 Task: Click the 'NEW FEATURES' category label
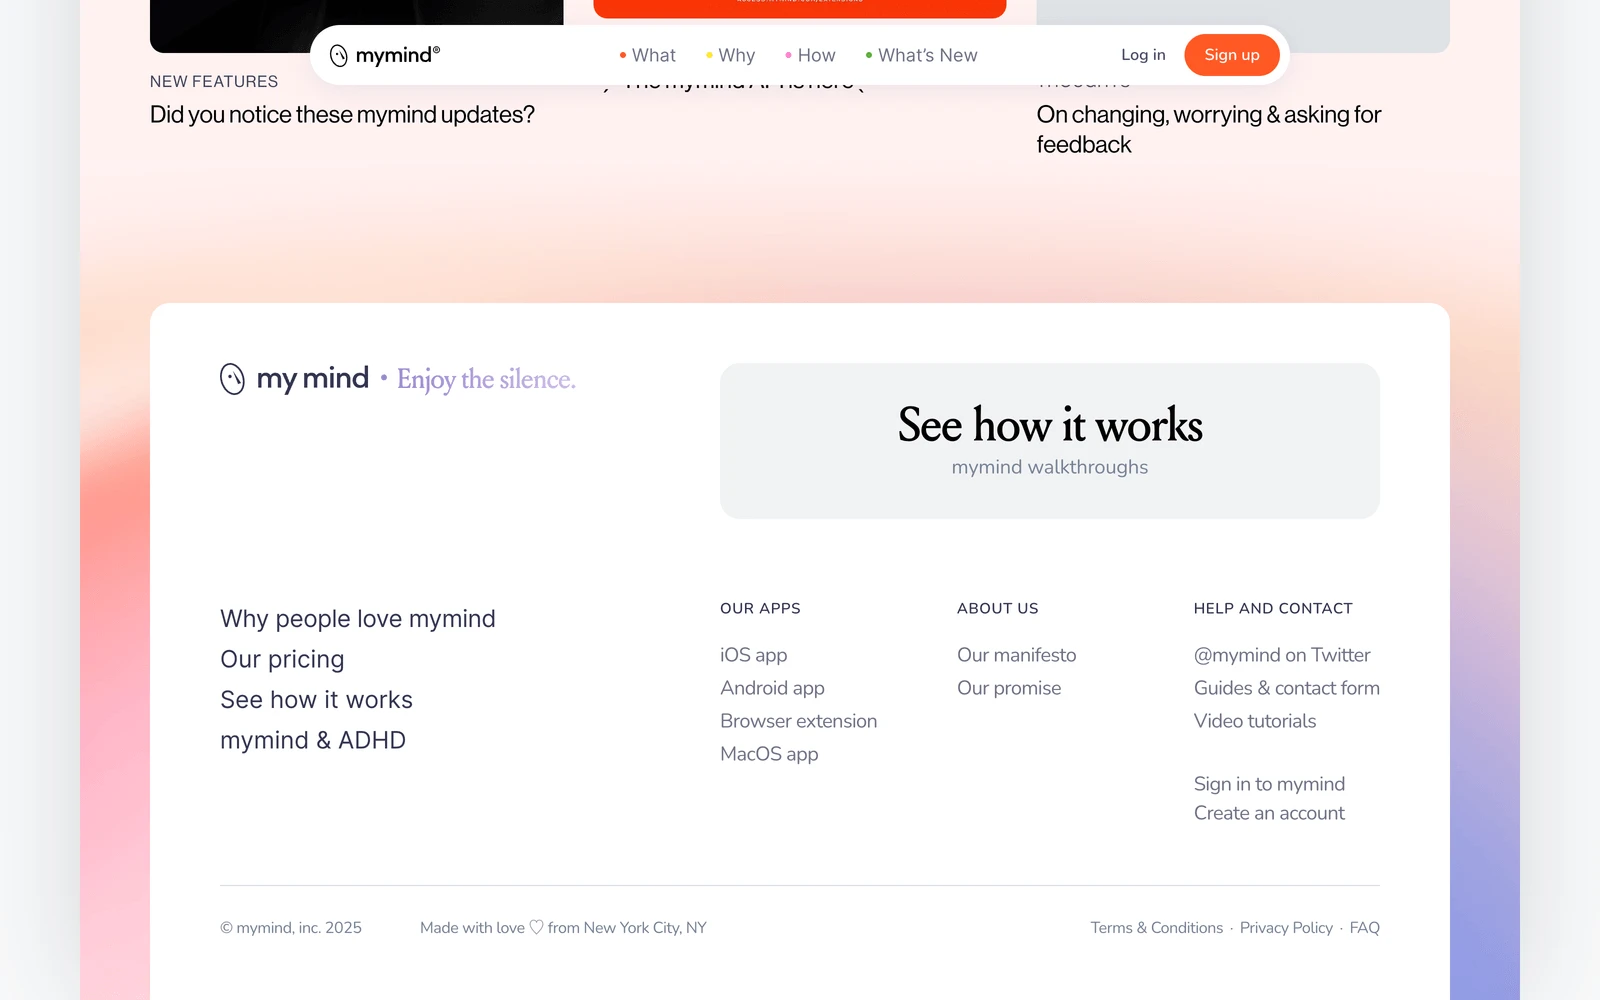coord(214,82)
